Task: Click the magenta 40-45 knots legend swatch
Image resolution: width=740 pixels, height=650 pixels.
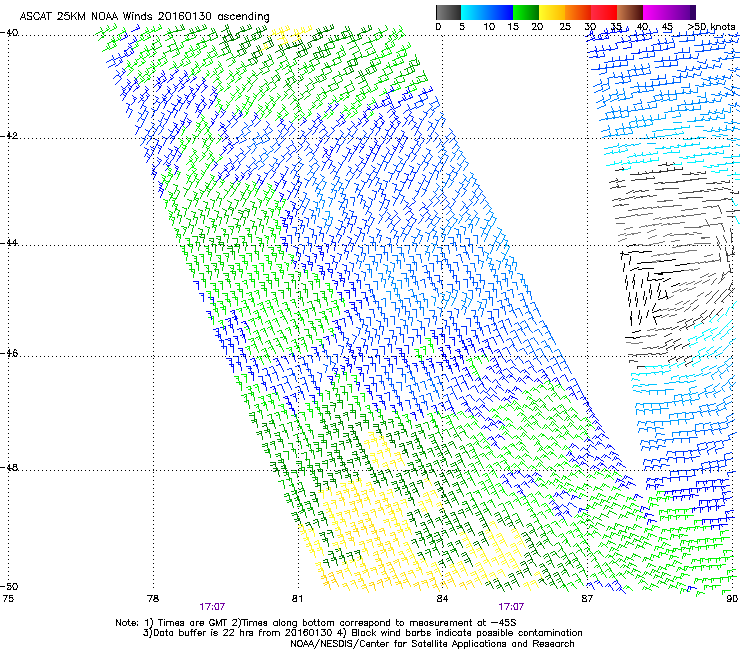Action: click(656, 12)
